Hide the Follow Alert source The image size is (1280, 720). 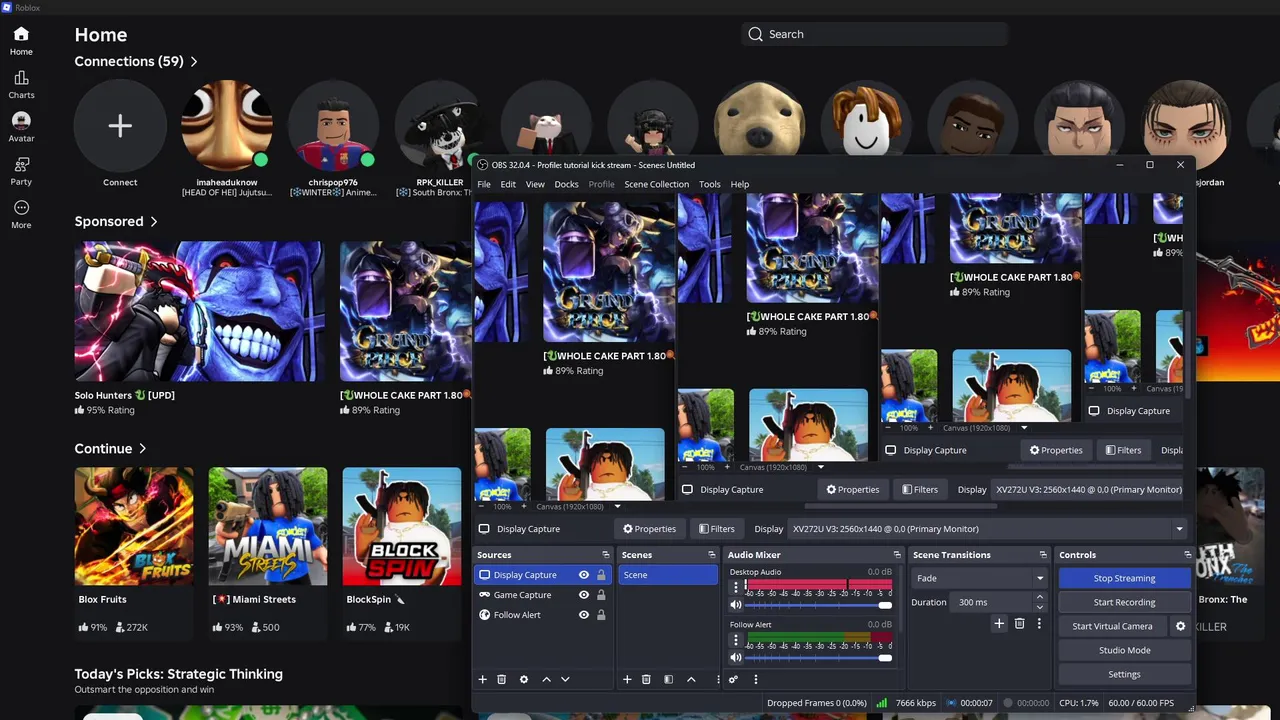tap(584, 615)
